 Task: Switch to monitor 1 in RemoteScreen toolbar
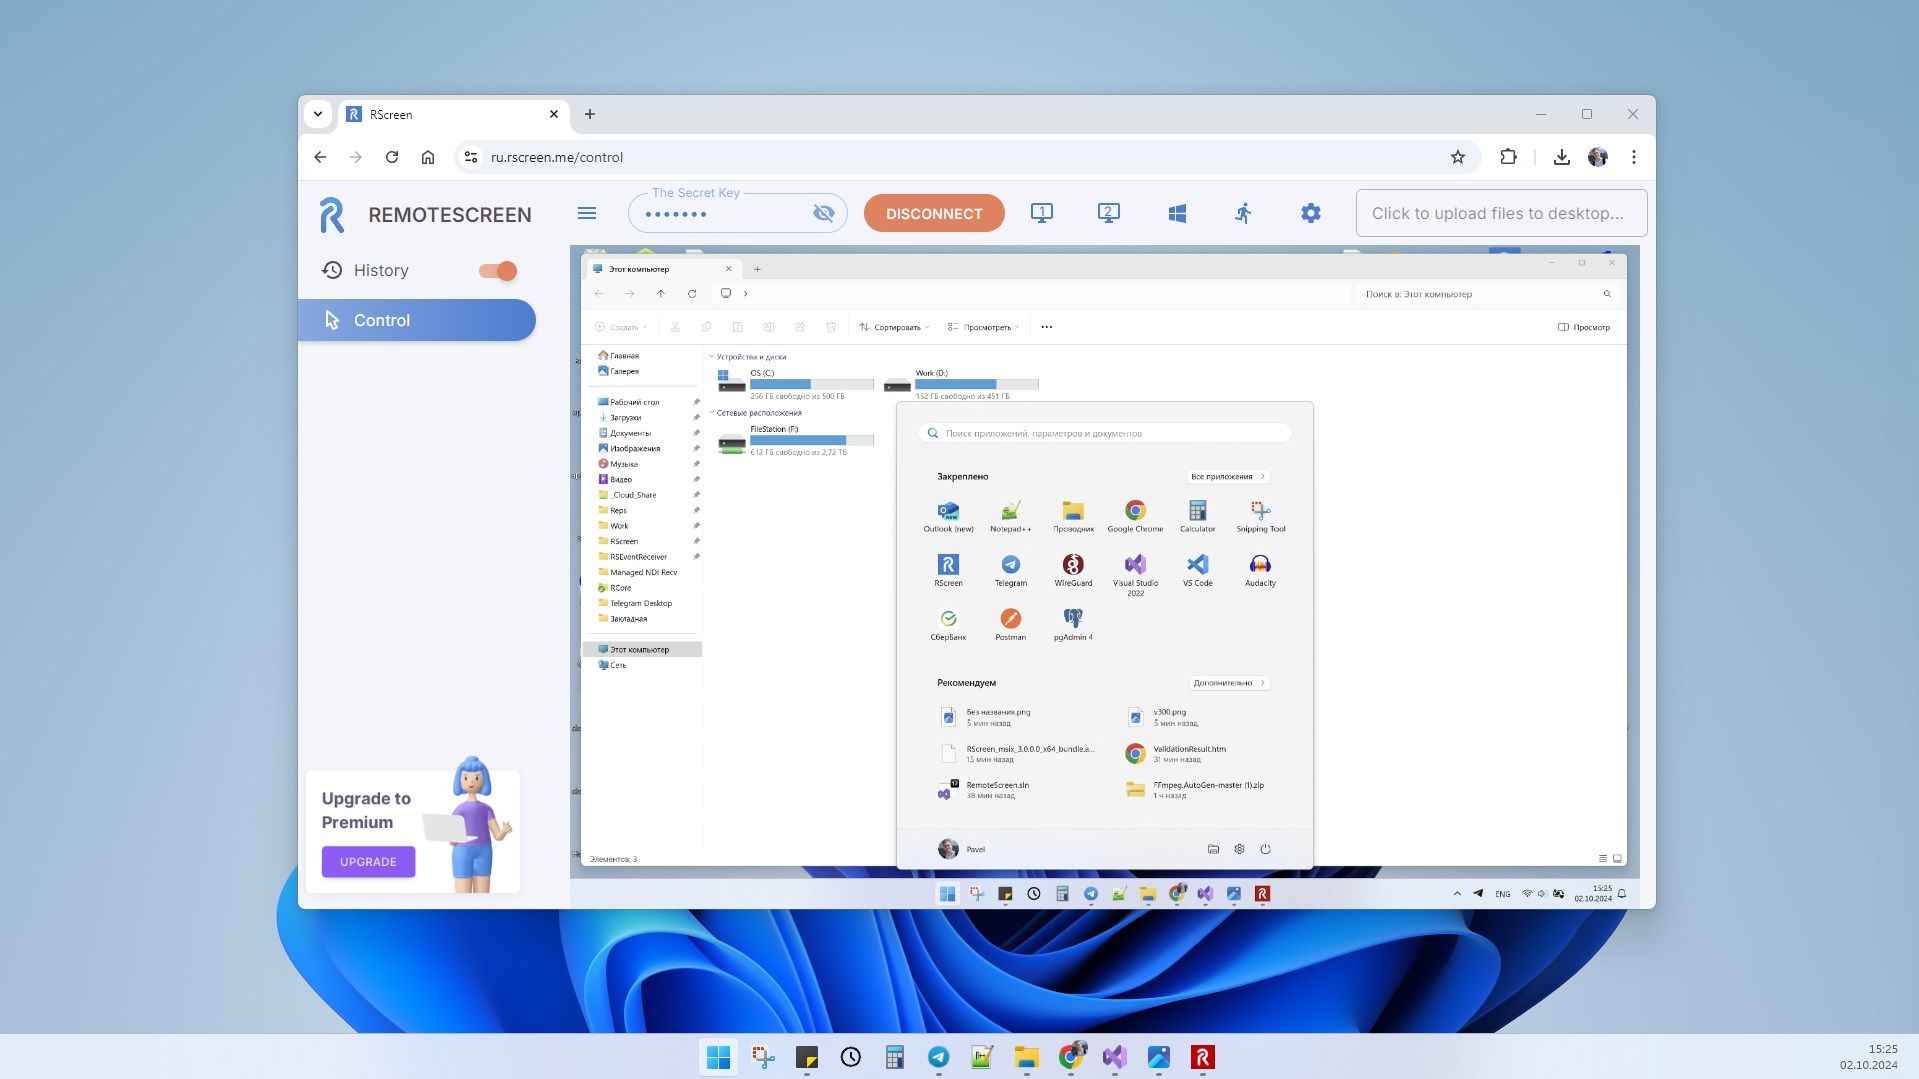click(1041, 213)
